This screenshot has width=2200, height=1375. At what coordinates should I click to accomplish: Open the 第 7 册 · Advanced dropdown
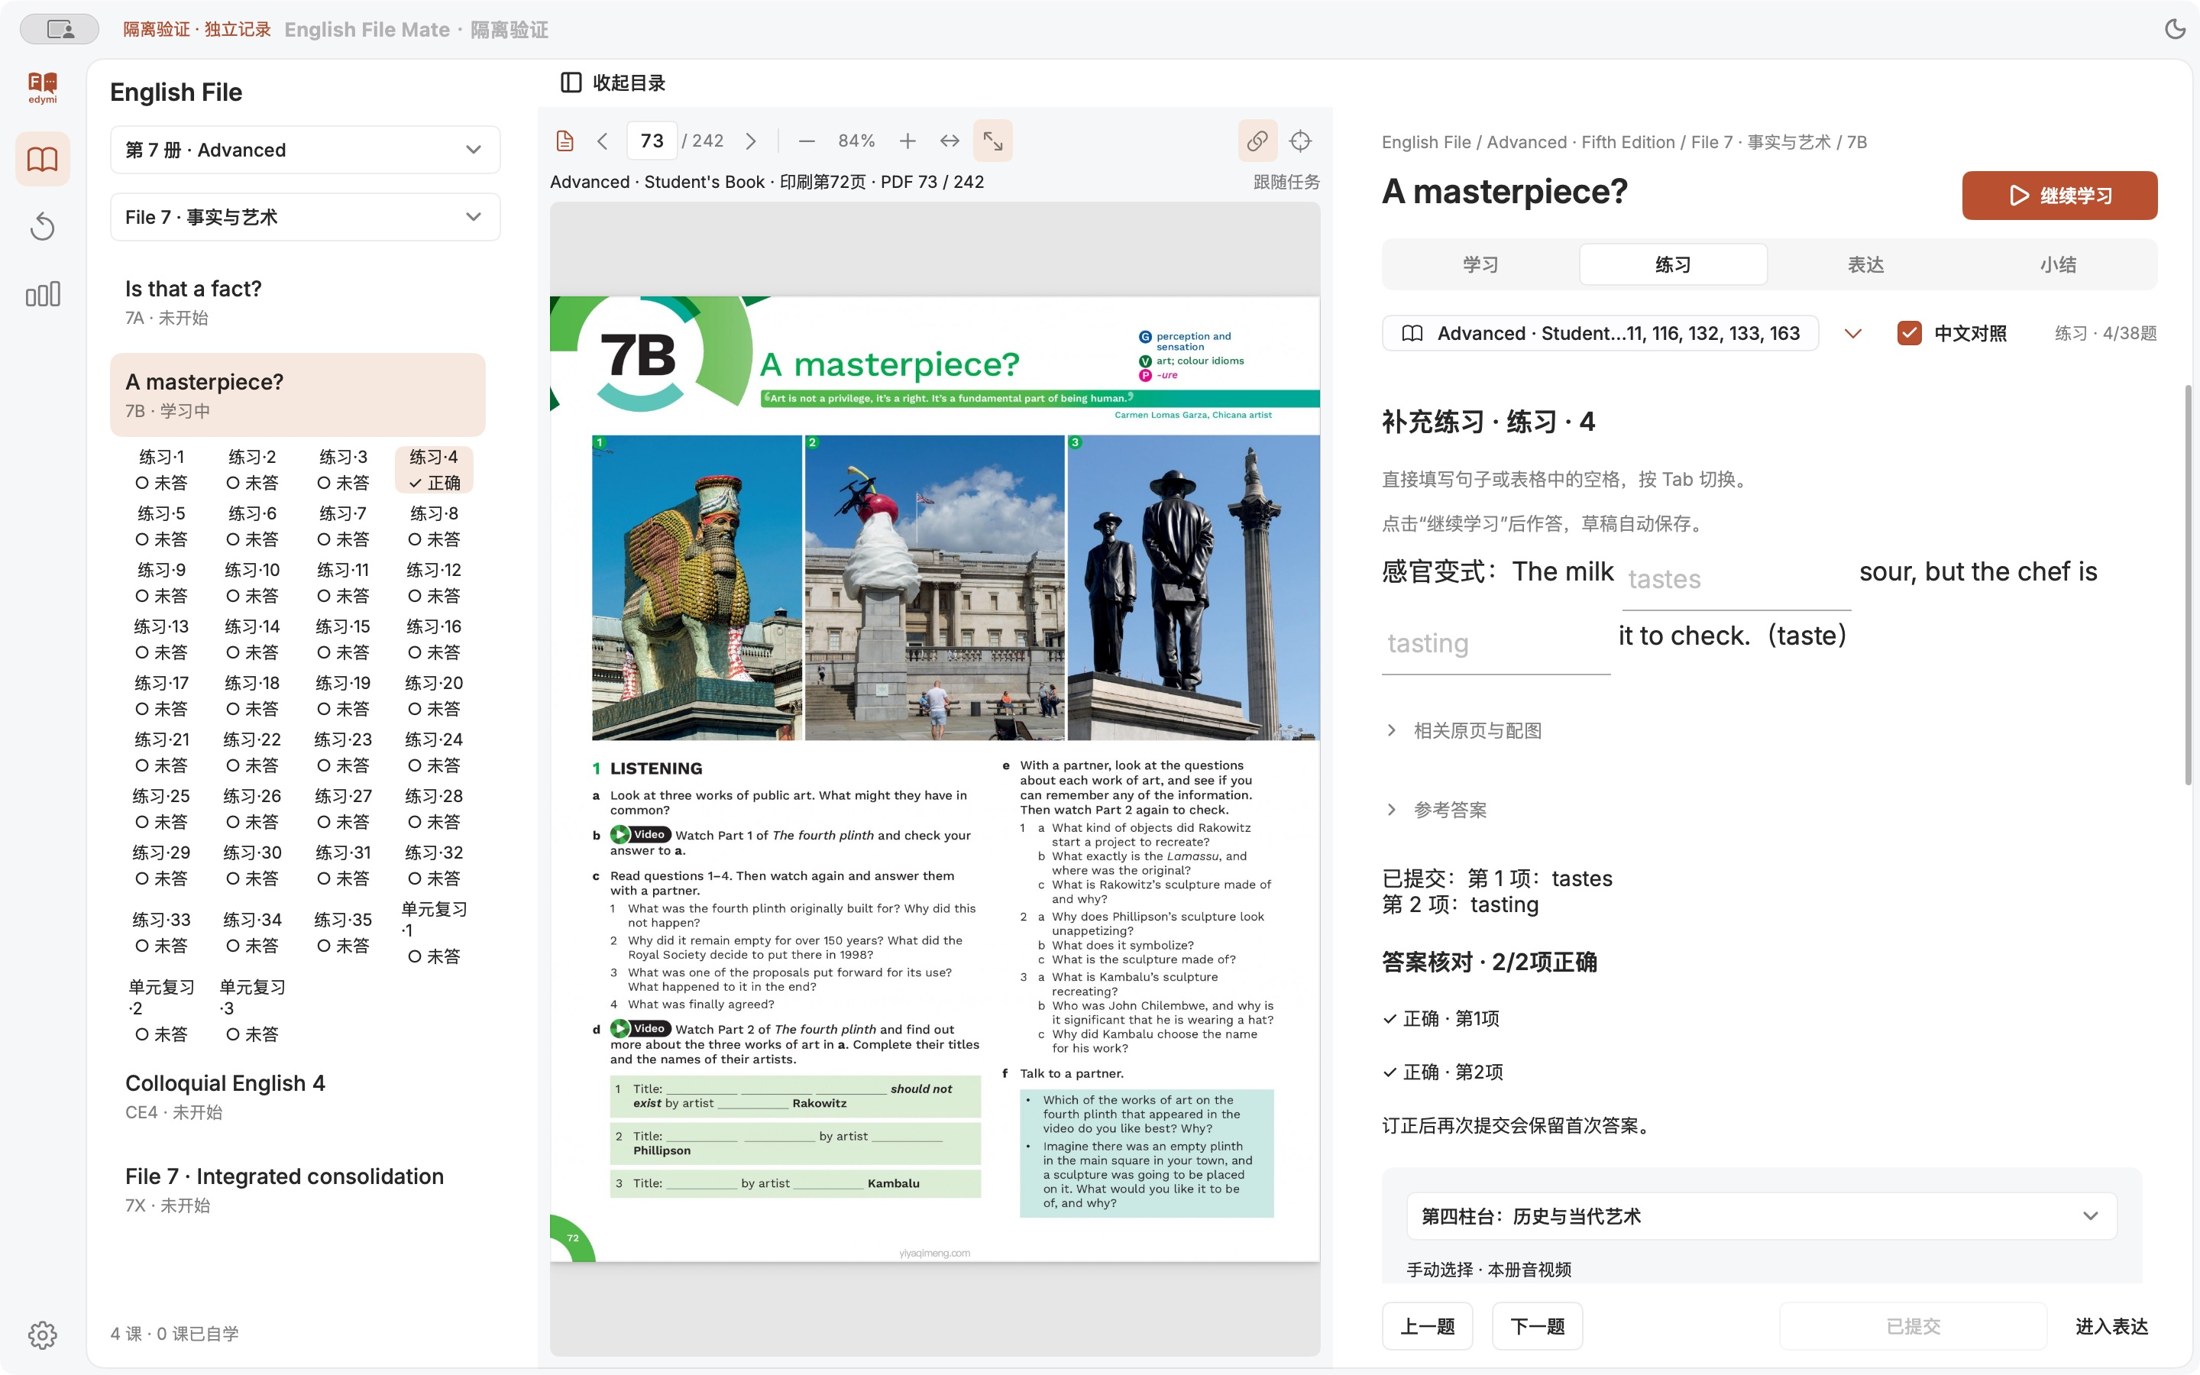click(x=305, y=150)
